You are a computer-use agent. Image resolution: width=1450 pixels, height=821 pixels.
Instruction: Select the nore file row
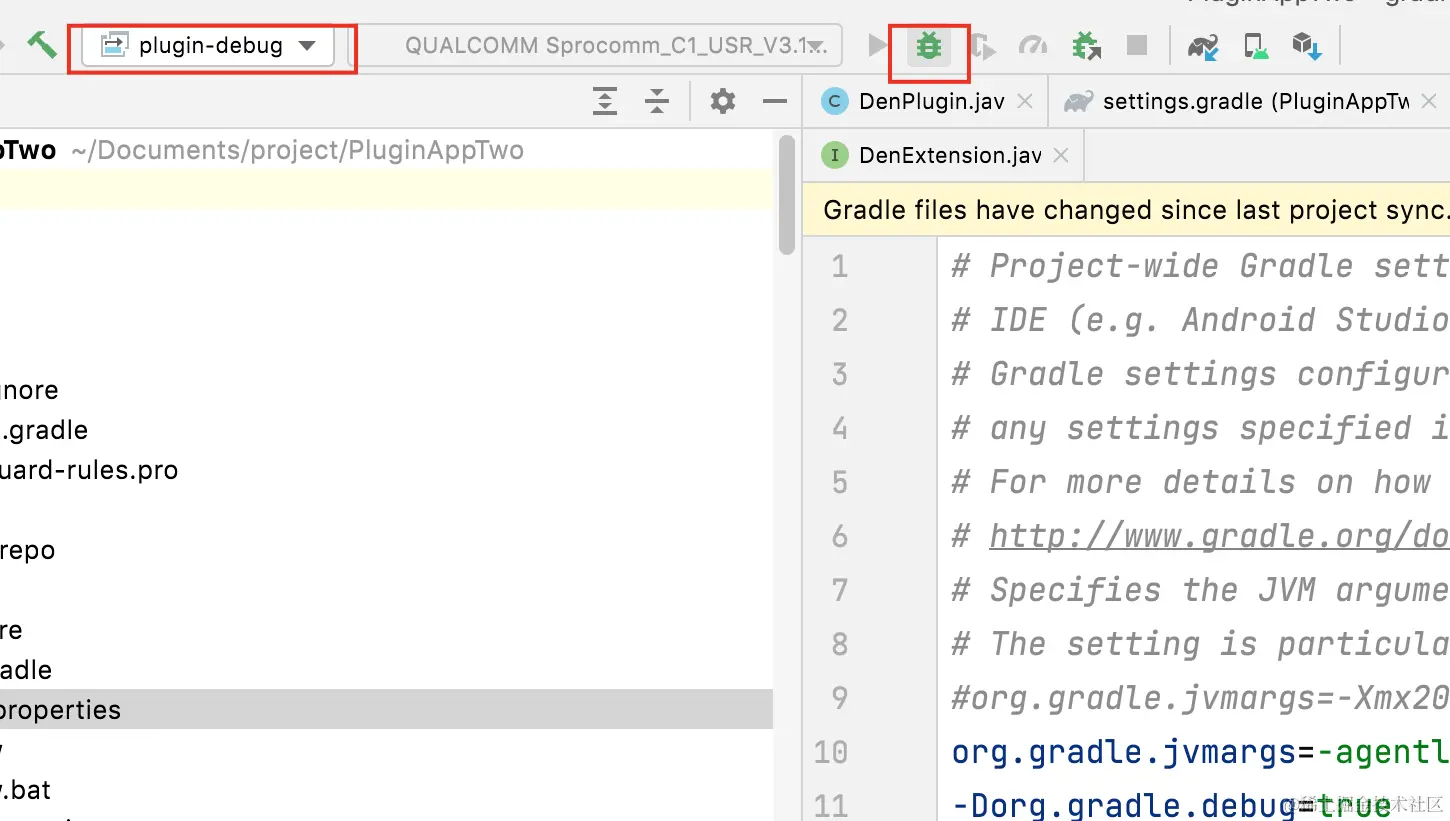[387, 390]
